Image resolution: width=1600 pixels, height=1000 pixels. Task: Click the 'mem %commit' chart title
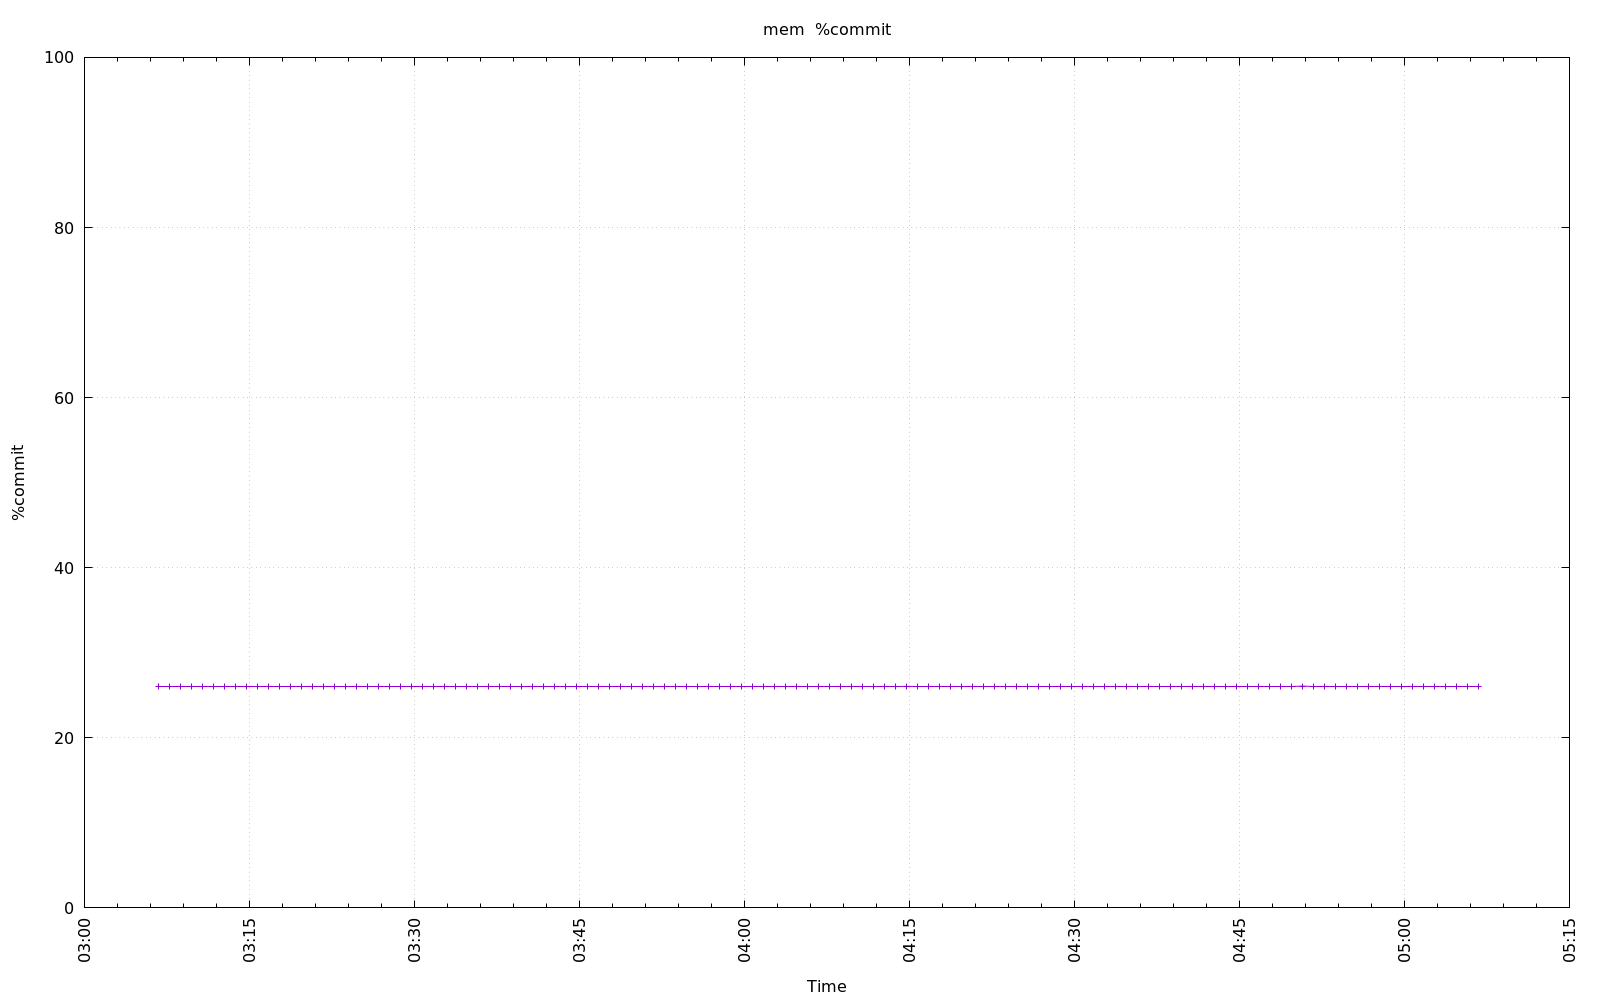coord(826,30)
